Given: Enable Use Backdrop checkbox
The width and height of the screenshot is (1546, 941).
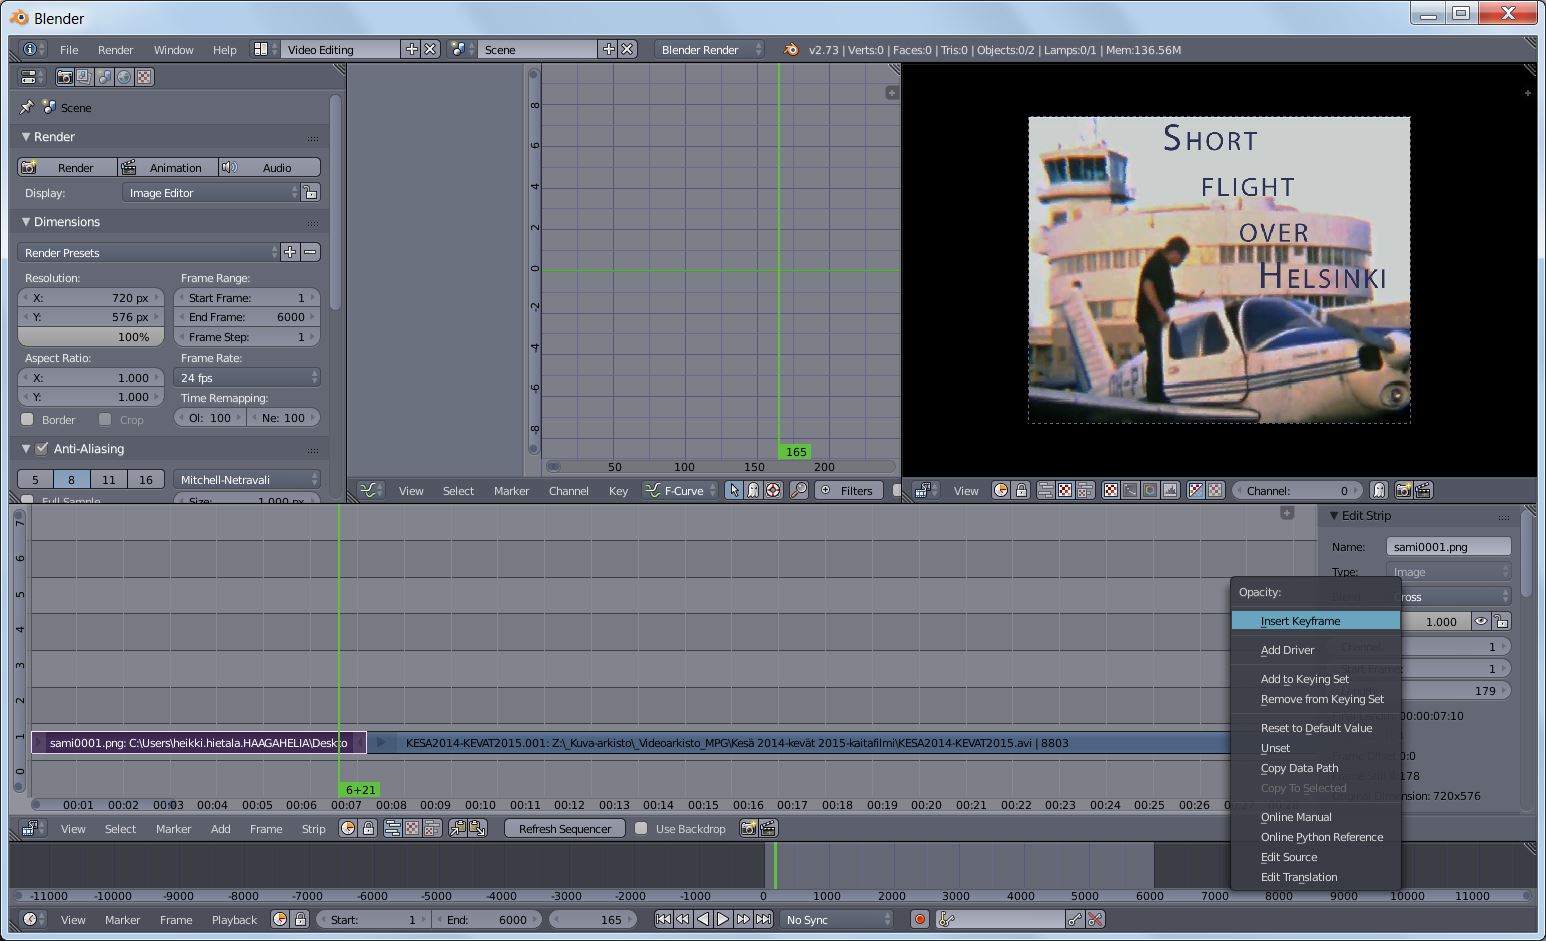Looking at the screenshot, I should pyautogui.click(x=642, y=828).
